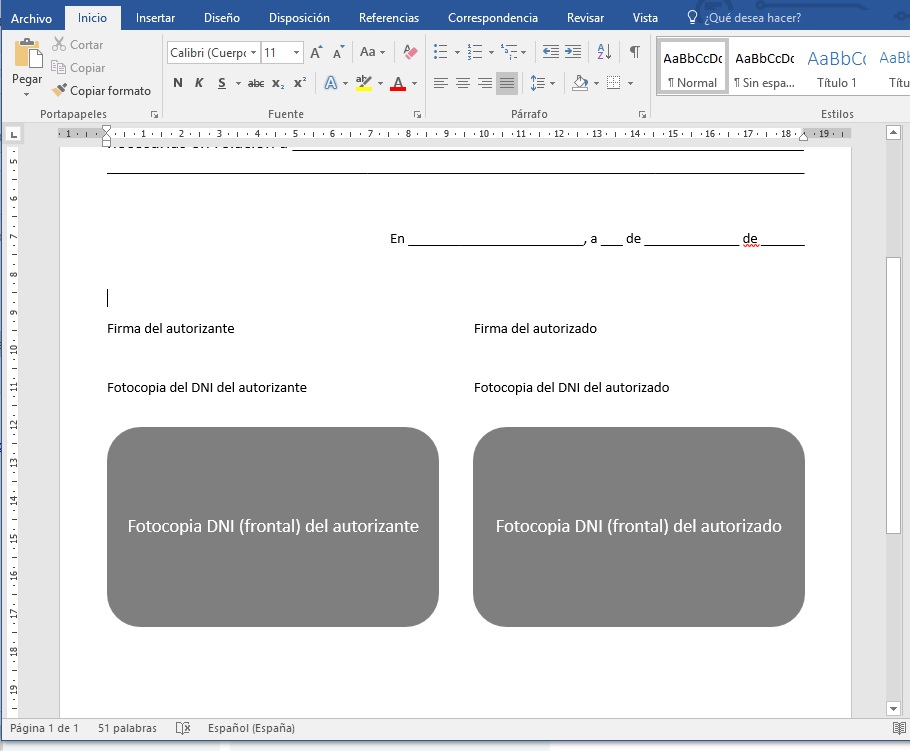910x751 pixels.
Task: Select the DNI autorizado gray placeholder box
Action: point(638,526)
